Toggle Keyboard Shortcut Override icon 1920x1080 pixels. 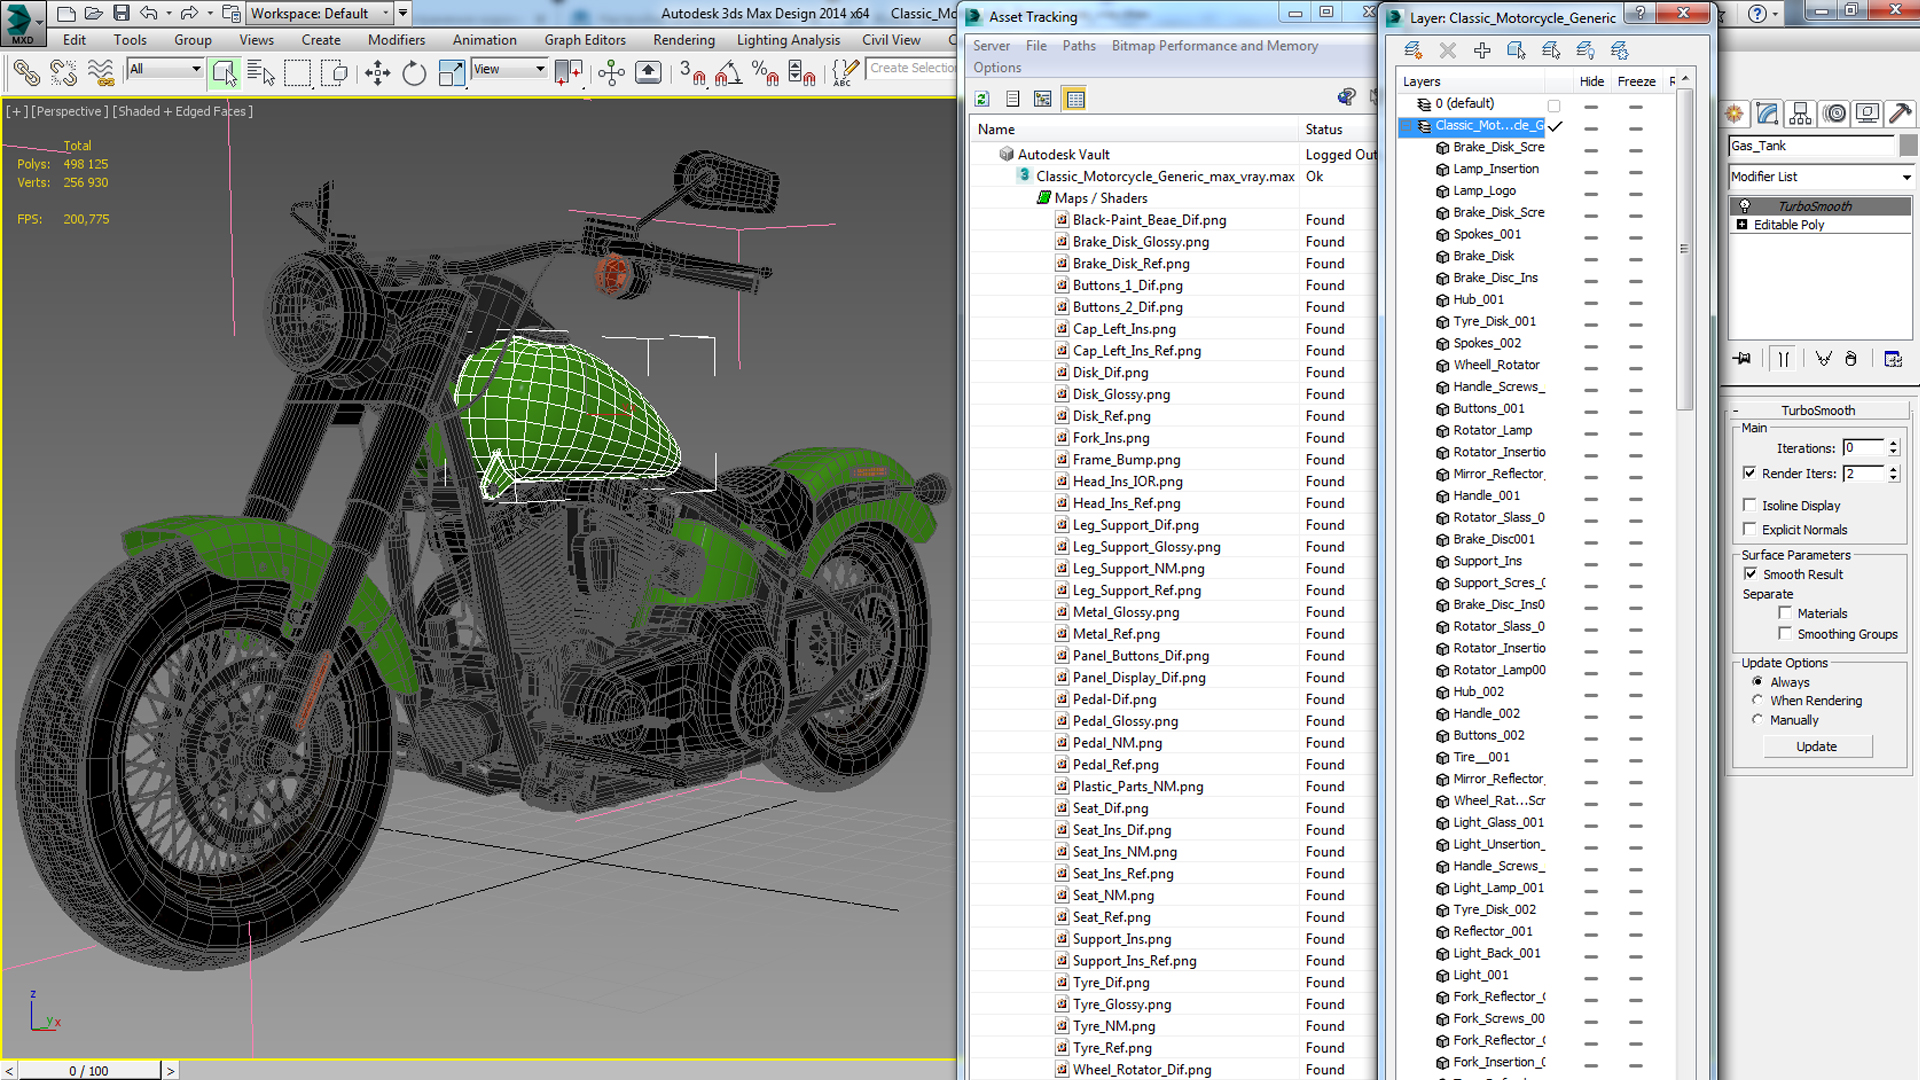pos(648,72)
